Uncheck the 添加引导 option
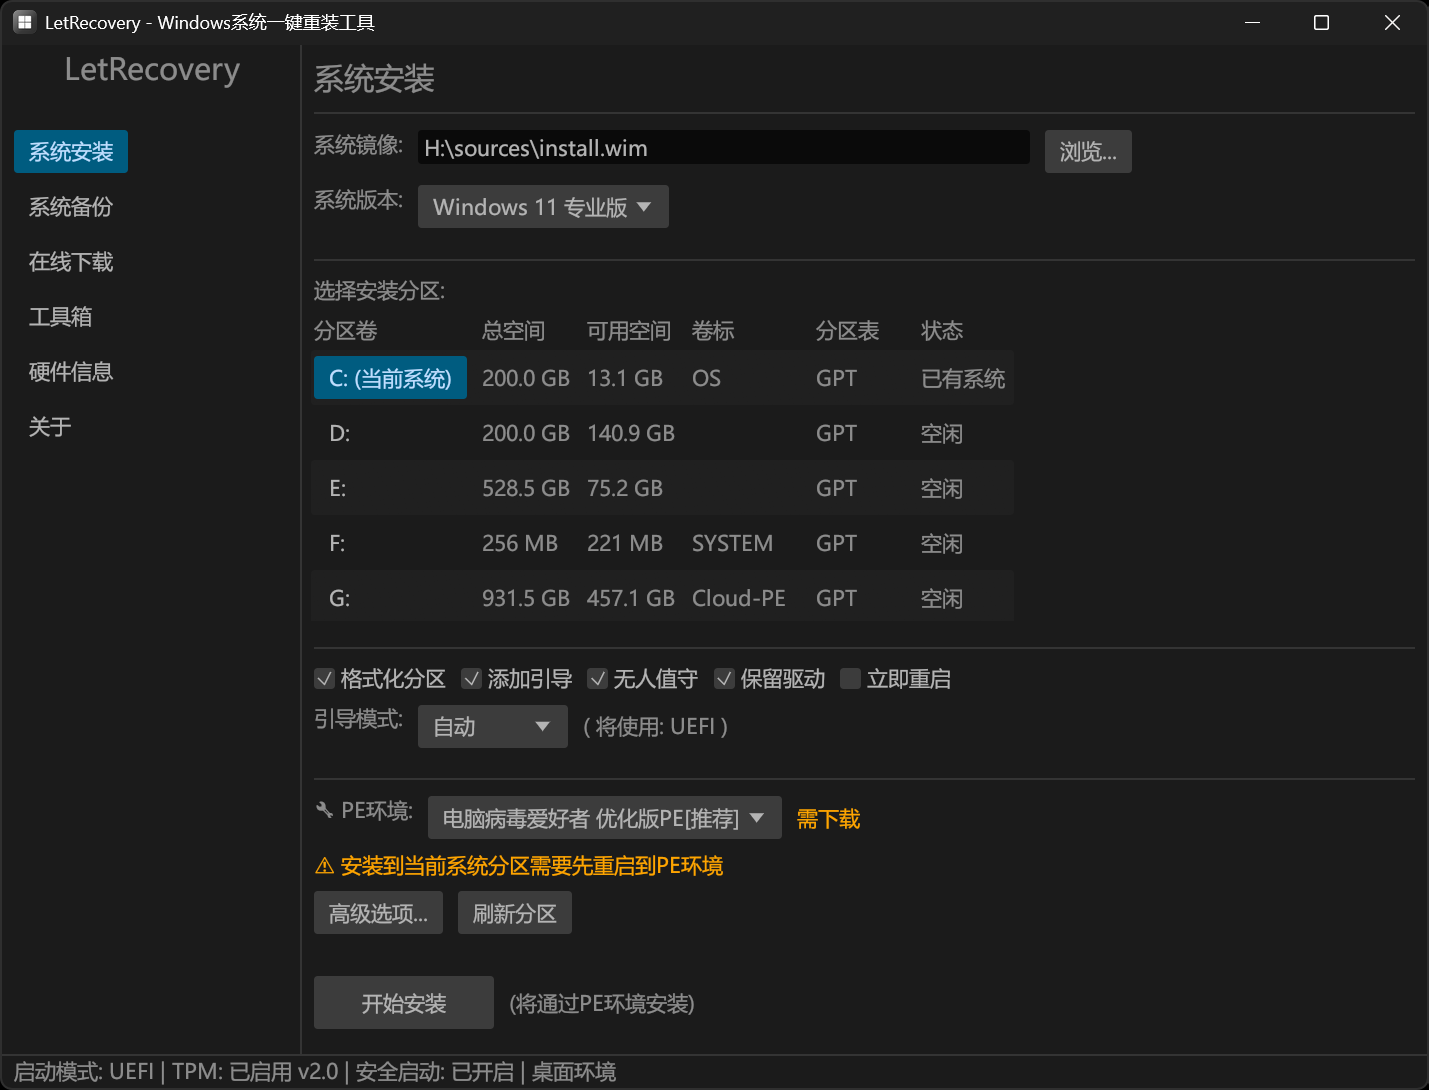The height and width of the screenshot is (1090, 1429). point(471,678)
